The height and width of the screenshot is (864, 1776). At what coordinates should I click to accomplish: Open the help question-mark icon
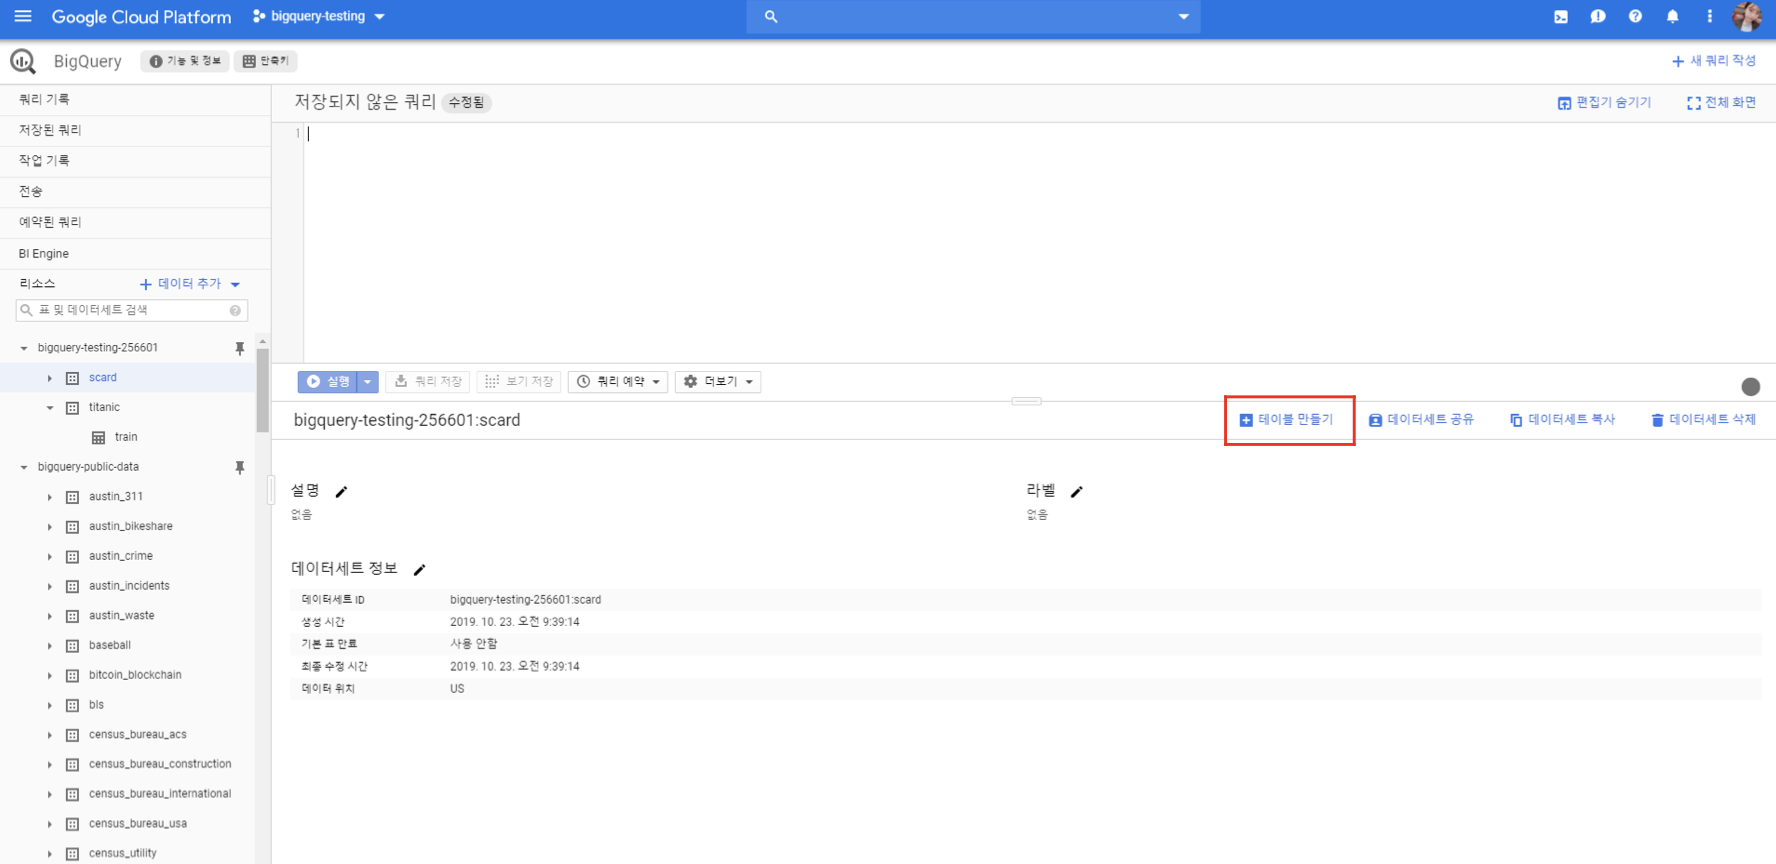point(1635,16)
